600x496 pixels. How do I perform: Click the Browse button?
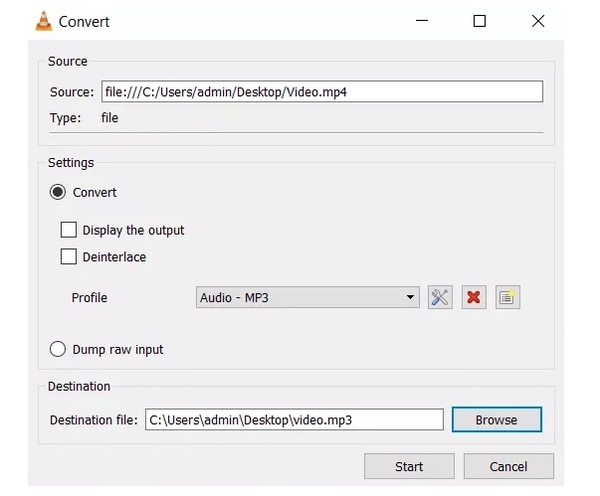[x=497, y=419]
